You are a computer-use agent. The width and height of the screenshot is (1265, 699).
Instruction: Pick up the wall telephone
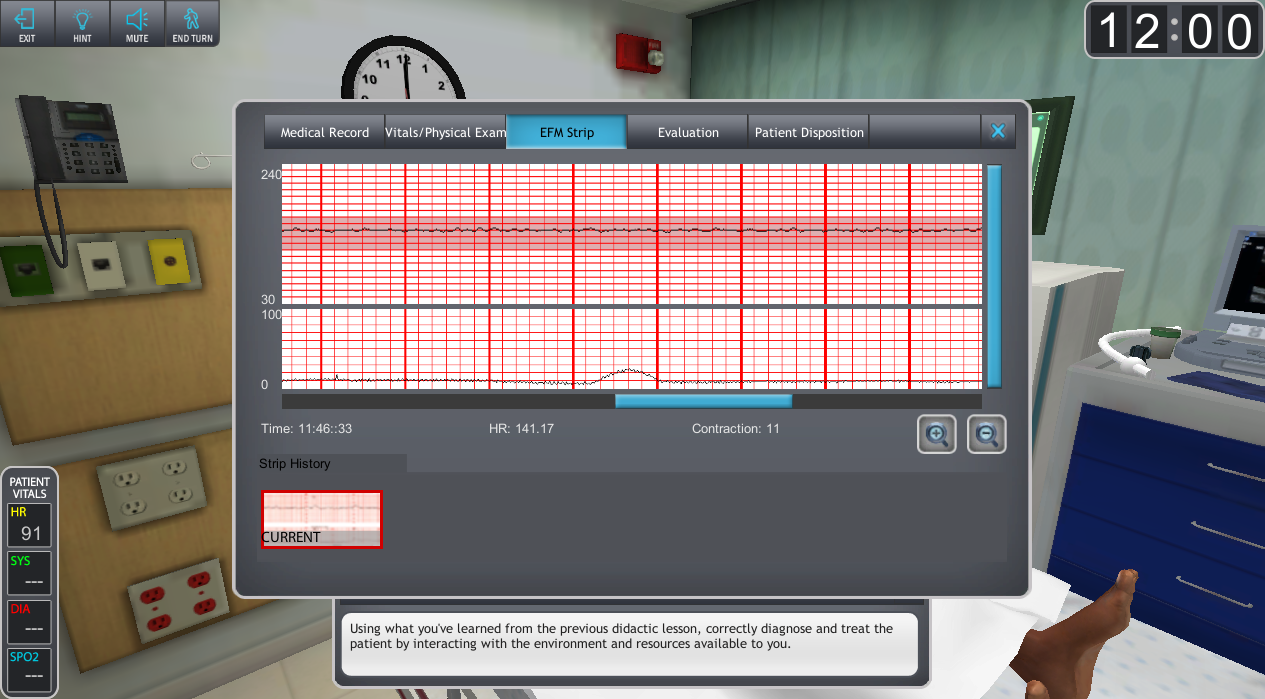(75, 140)
